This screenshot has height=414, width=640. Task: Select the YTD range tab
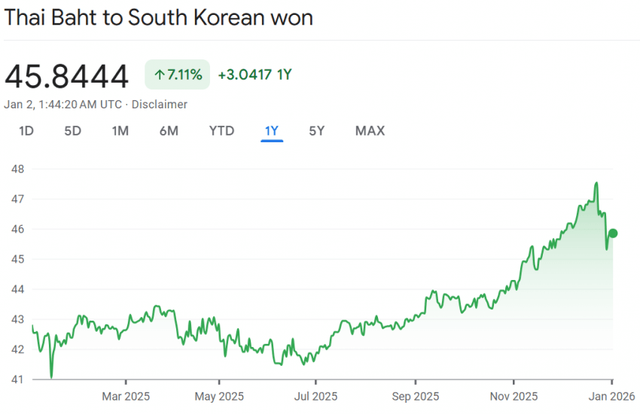coord(221,131)
